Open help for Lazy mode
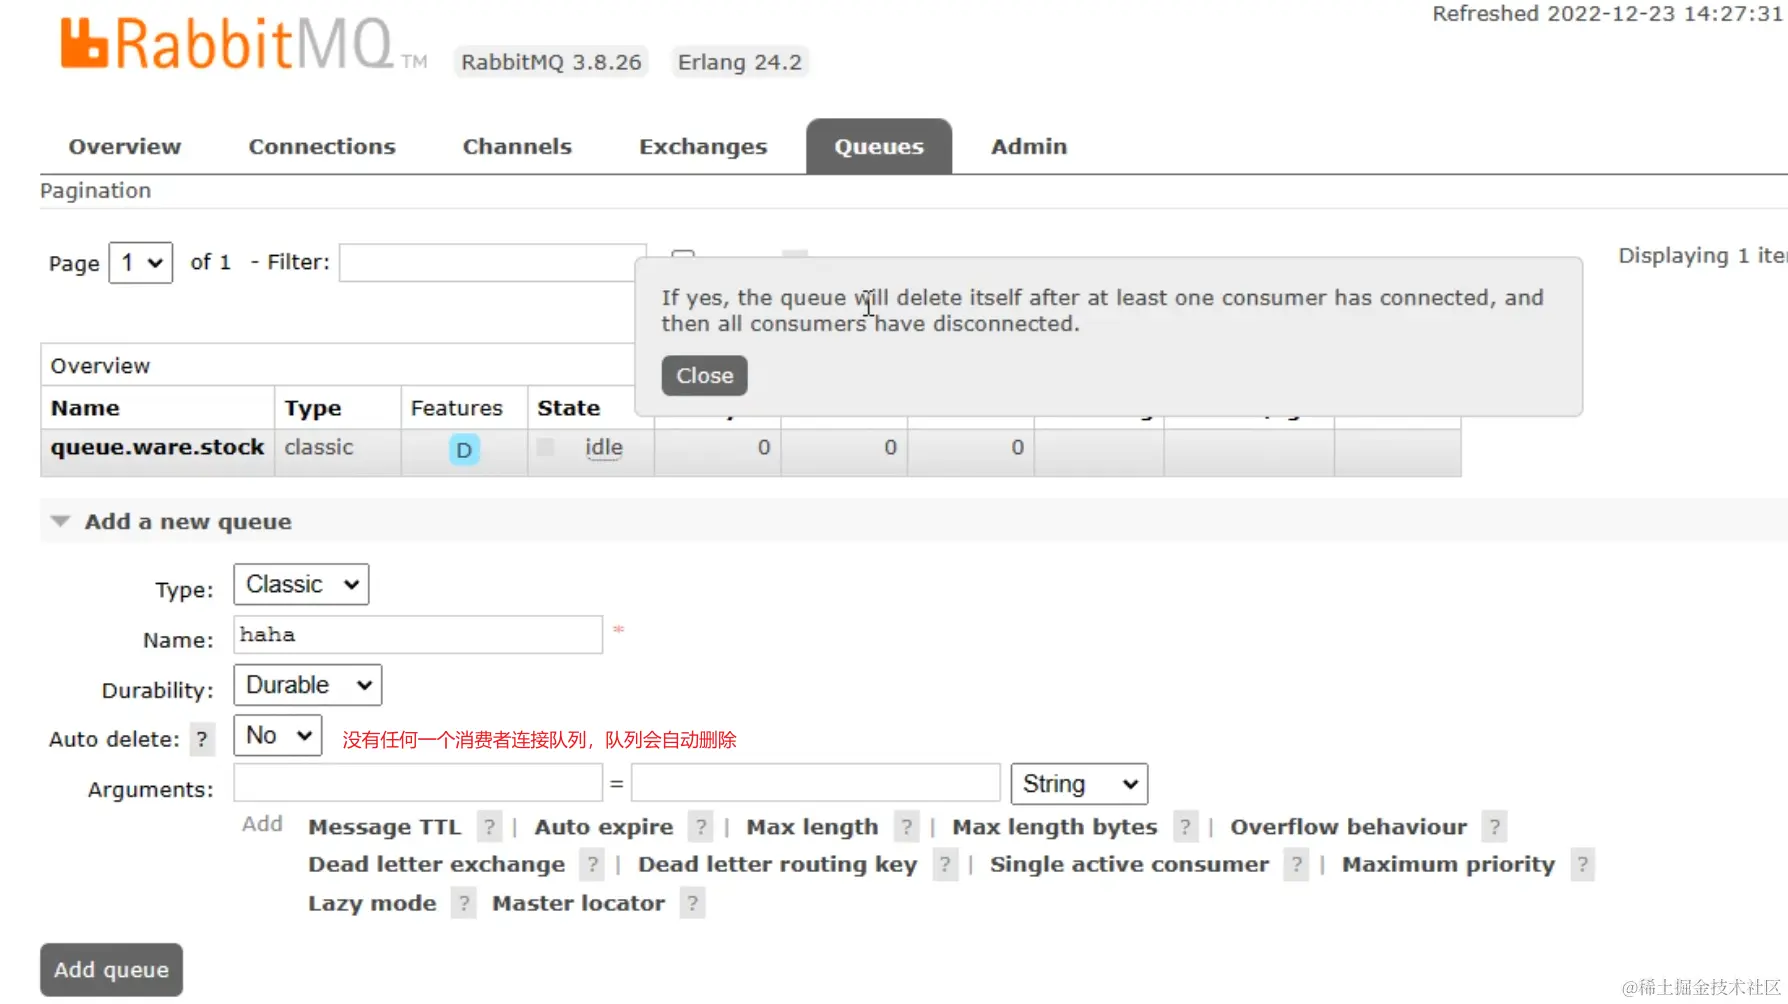The height and width of the screenshot is (1004, 1788). [x=464, y=903]
